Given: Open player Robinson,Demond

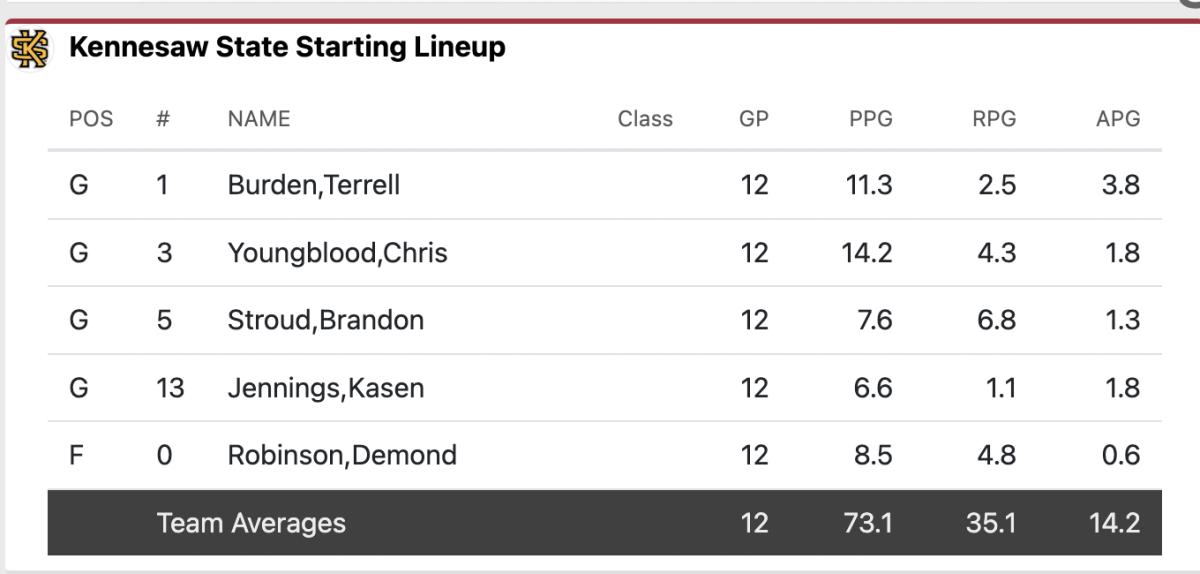Looking at the screenshot, I should click(x=342, y=455).
